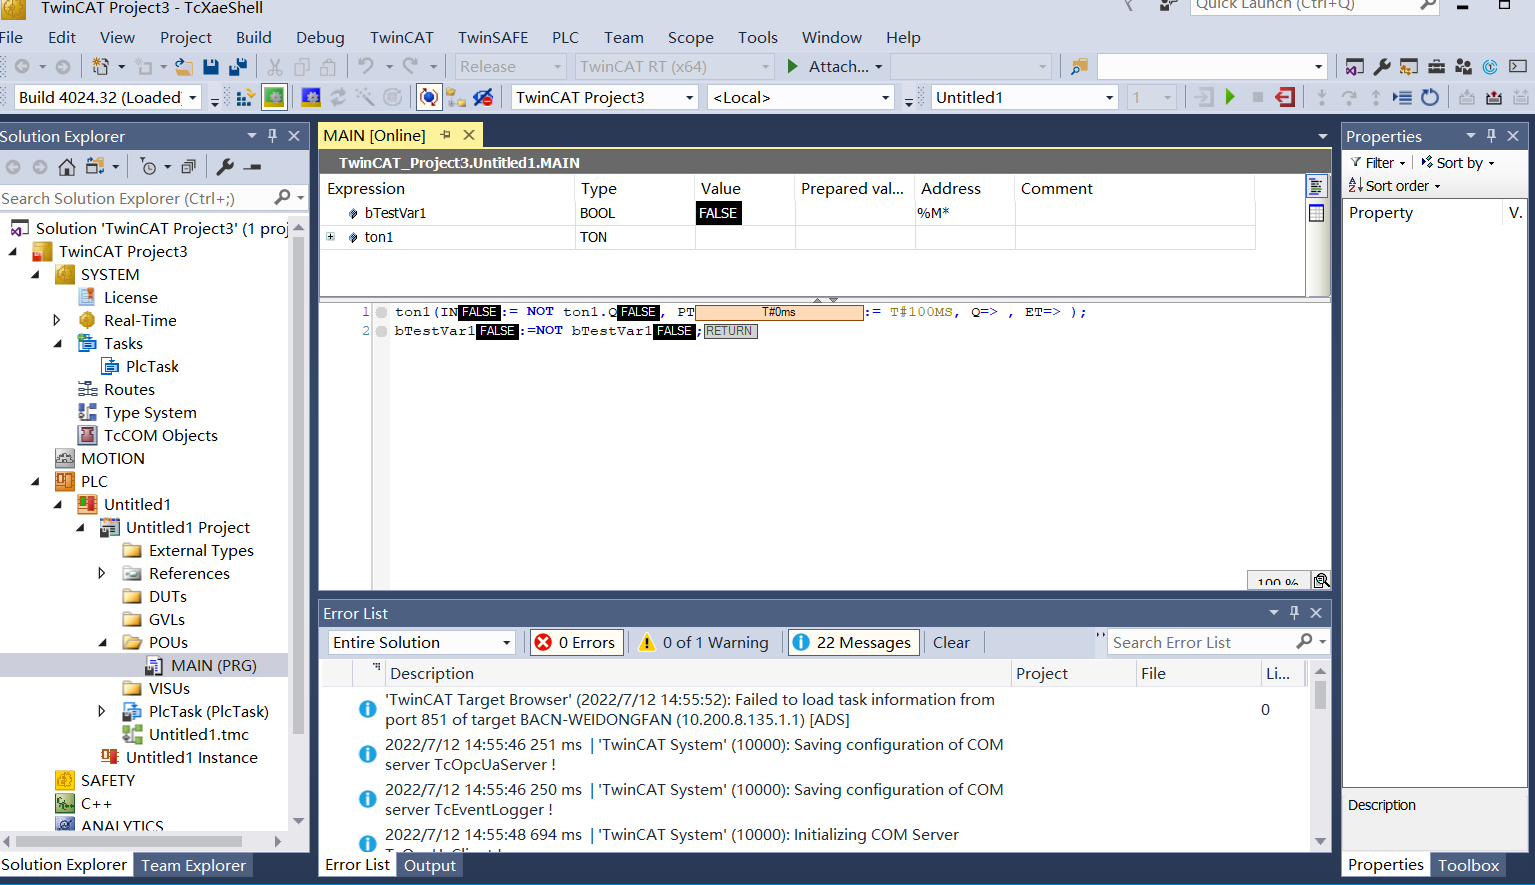This screenshot has height=885, width=1535.
Task: Toggle the 0 Errors filter
Action: [x=575, y=642]
